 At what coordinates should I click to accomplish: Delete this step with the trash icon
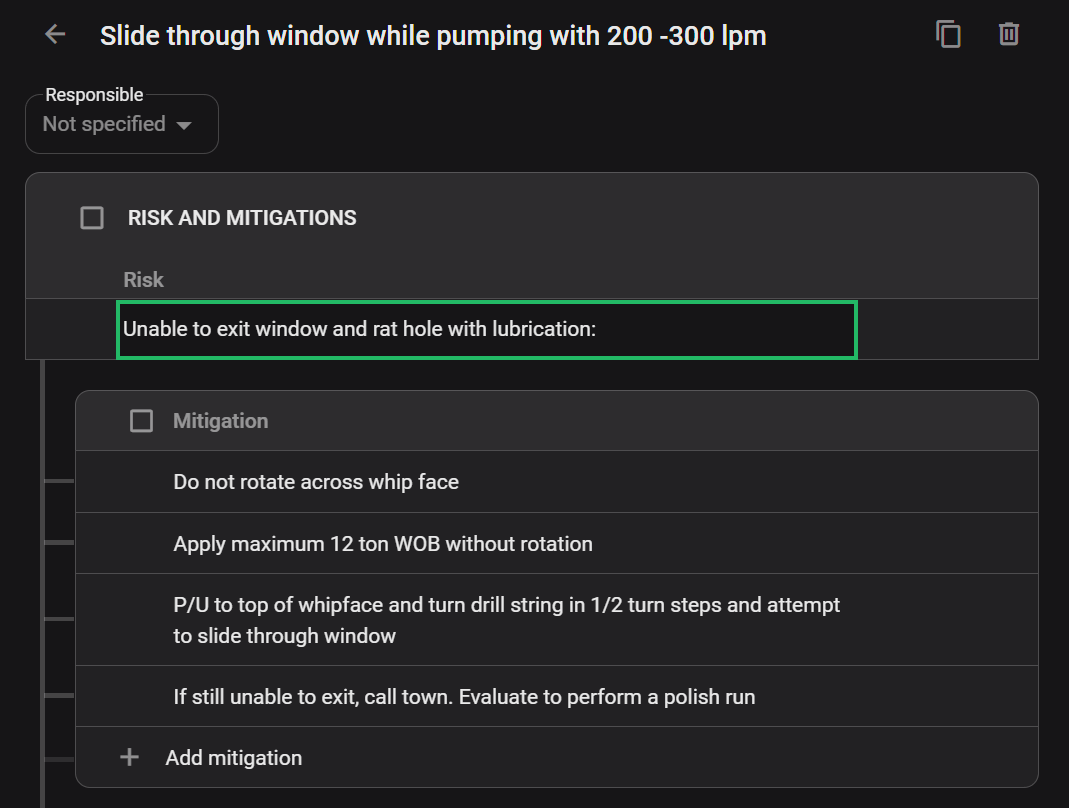coord(1008,34)
